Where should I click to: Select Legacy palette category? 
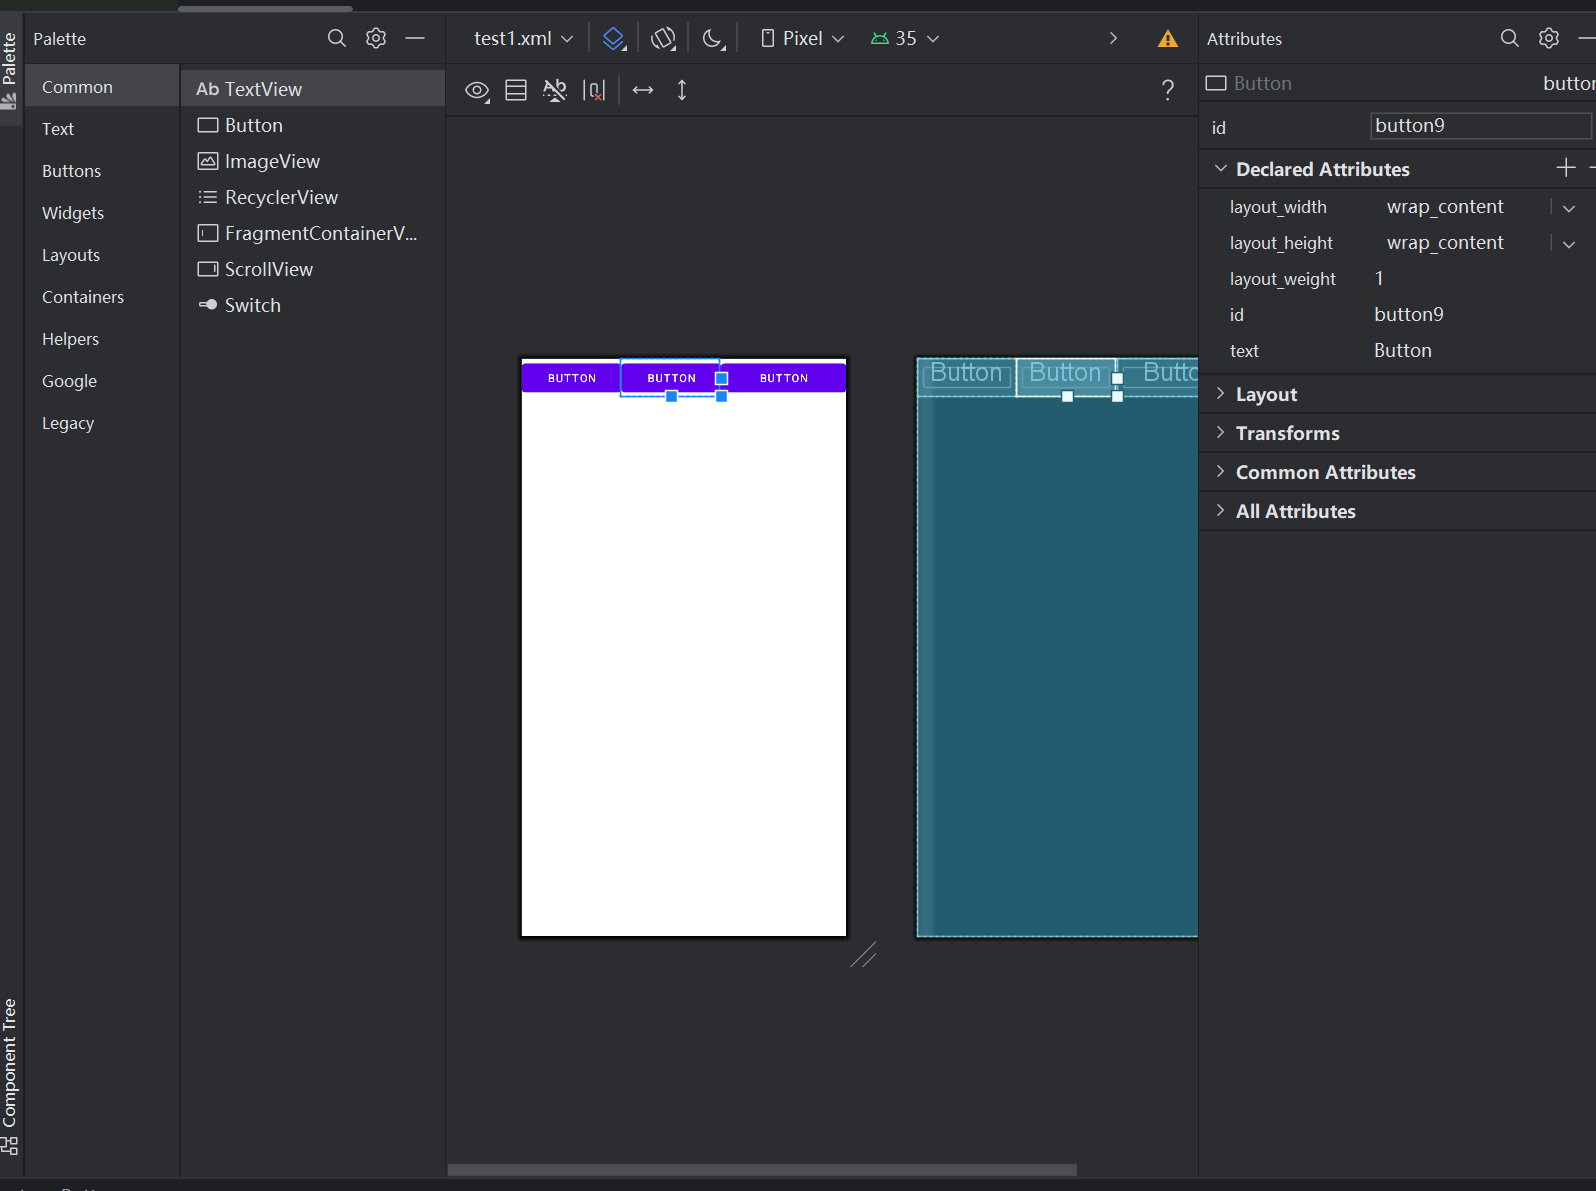point(102,423)
